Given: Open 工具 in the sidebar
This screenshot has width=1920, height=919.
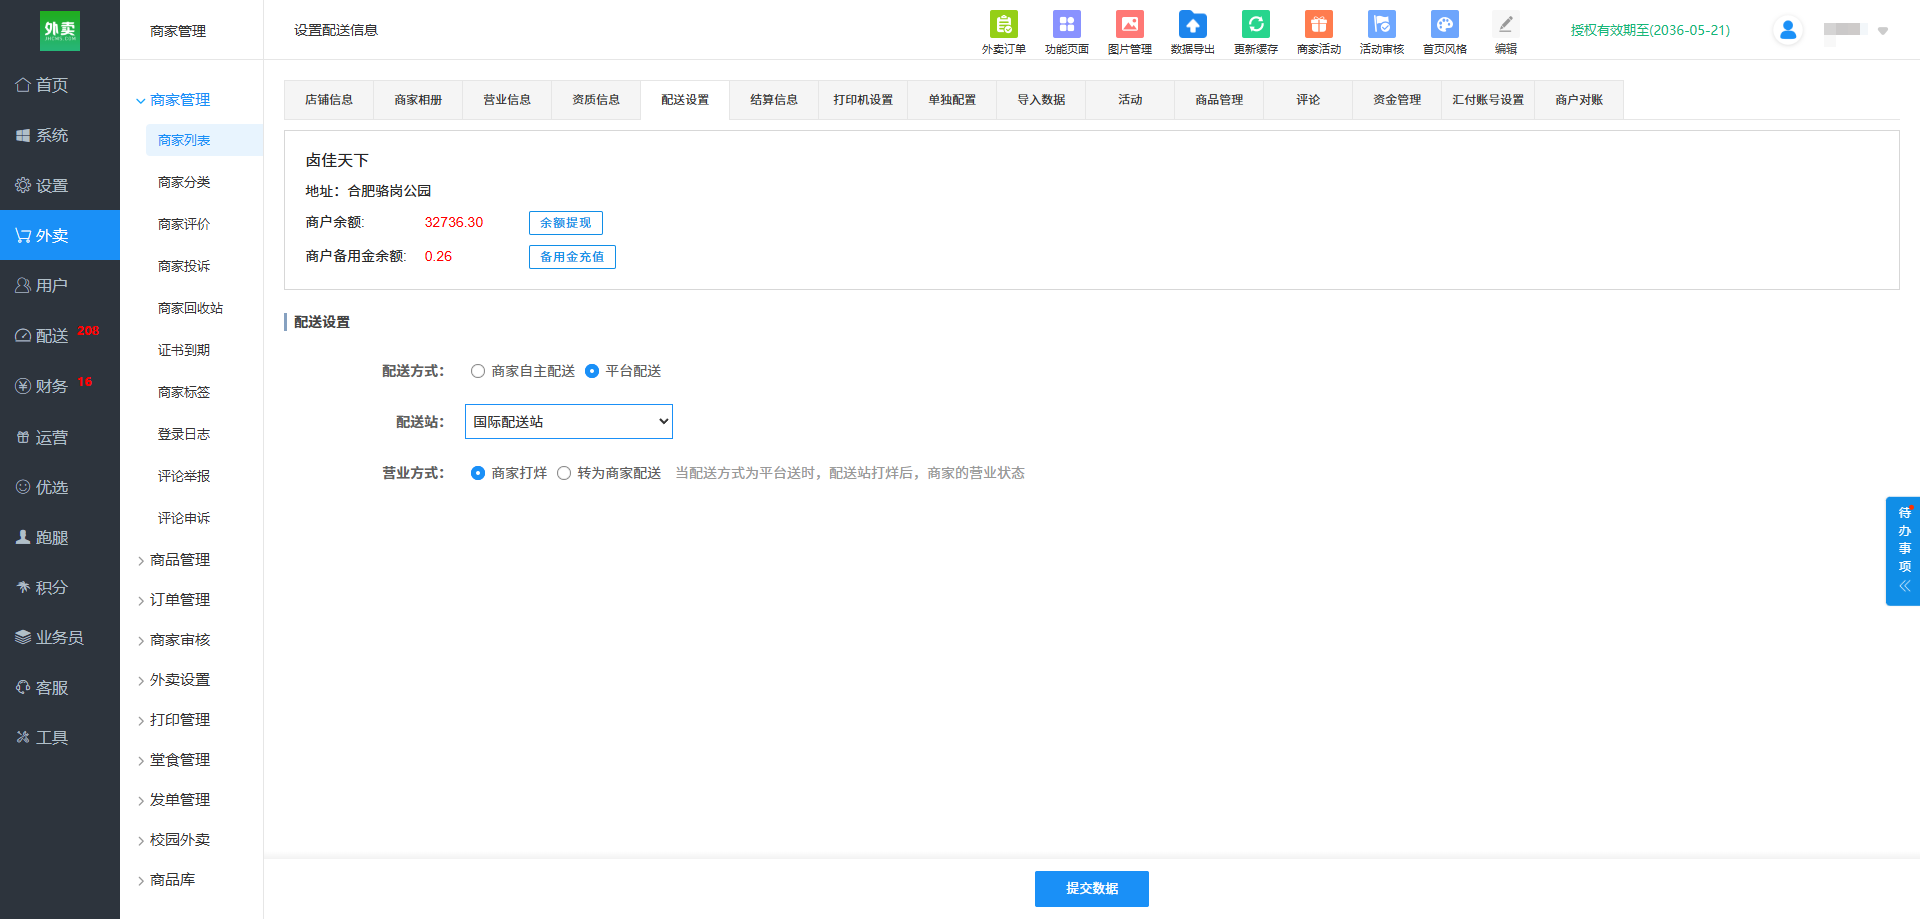Looking at the screenshot, I should 60,737.
